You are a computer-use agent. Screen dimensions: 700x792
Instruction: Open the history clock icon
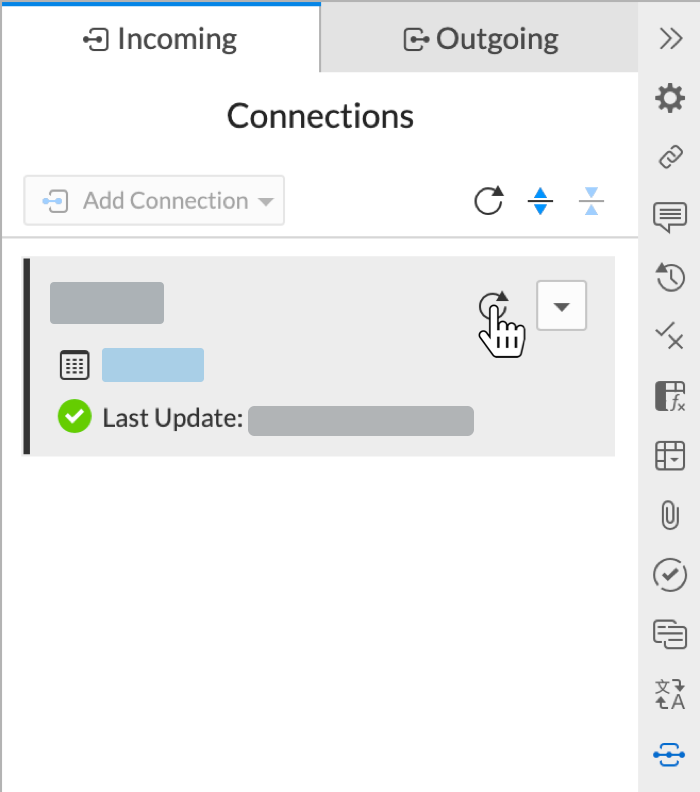click(x=669, y=276)
